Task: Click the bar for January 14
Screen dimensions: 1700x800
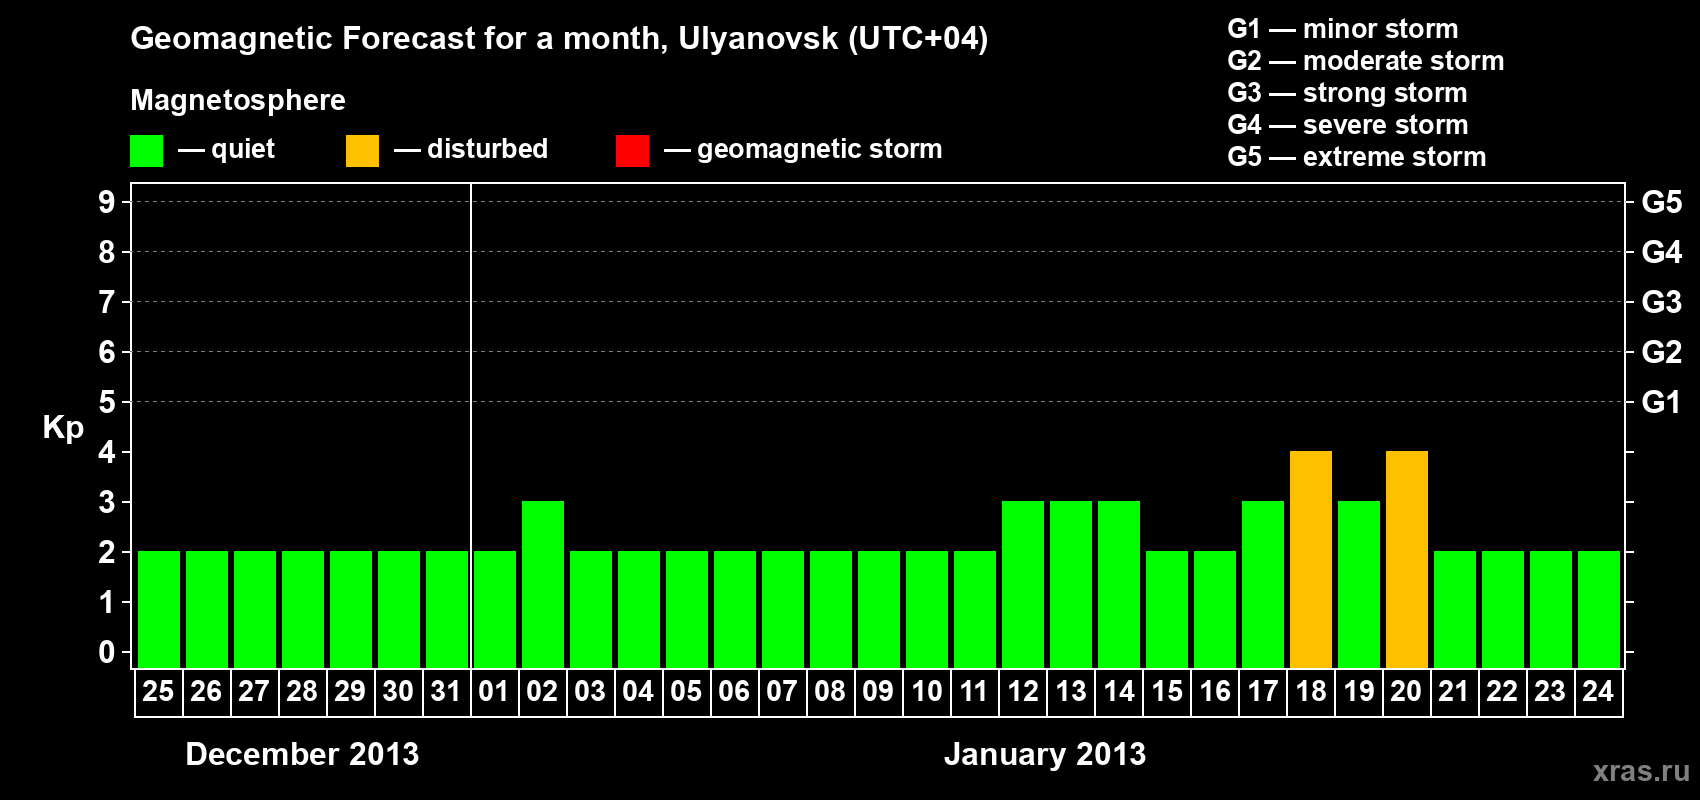Action: coord(1119,585)
